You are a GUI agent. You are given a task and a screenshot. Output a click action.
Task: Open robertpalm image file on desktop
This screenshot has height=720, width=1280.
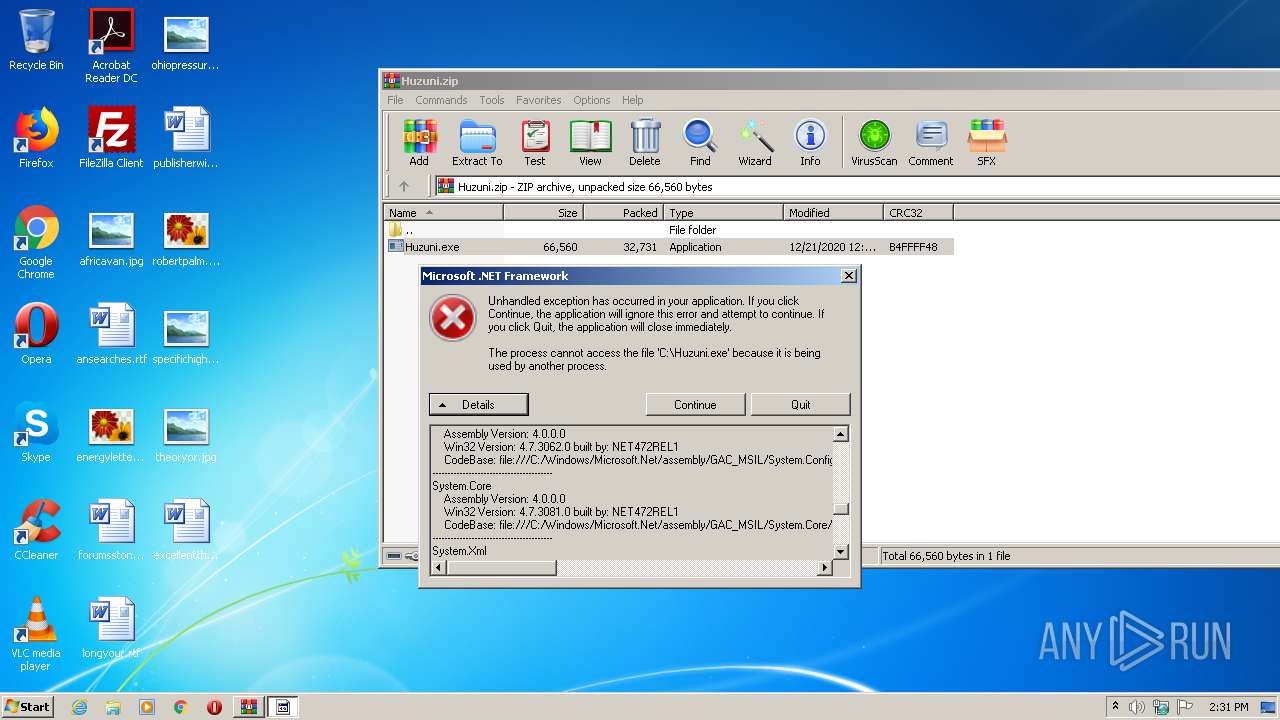click(186, 240)
